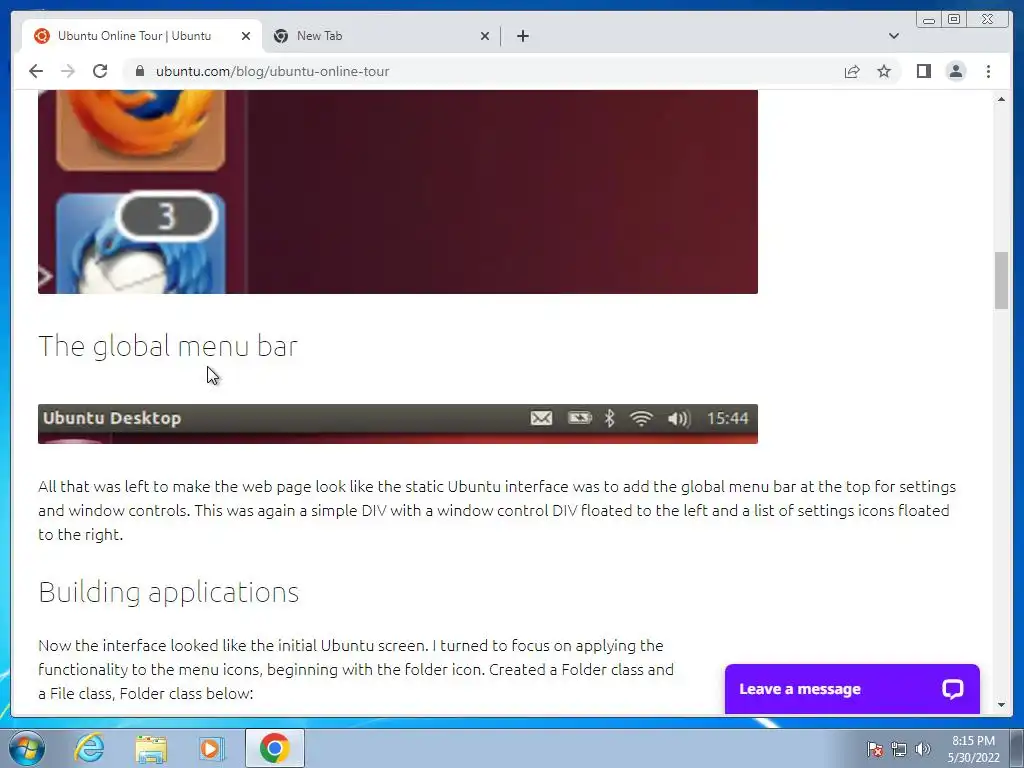Open volume tray icon
The height and width of the screenshot is (768, 1024).
point(923,749)
